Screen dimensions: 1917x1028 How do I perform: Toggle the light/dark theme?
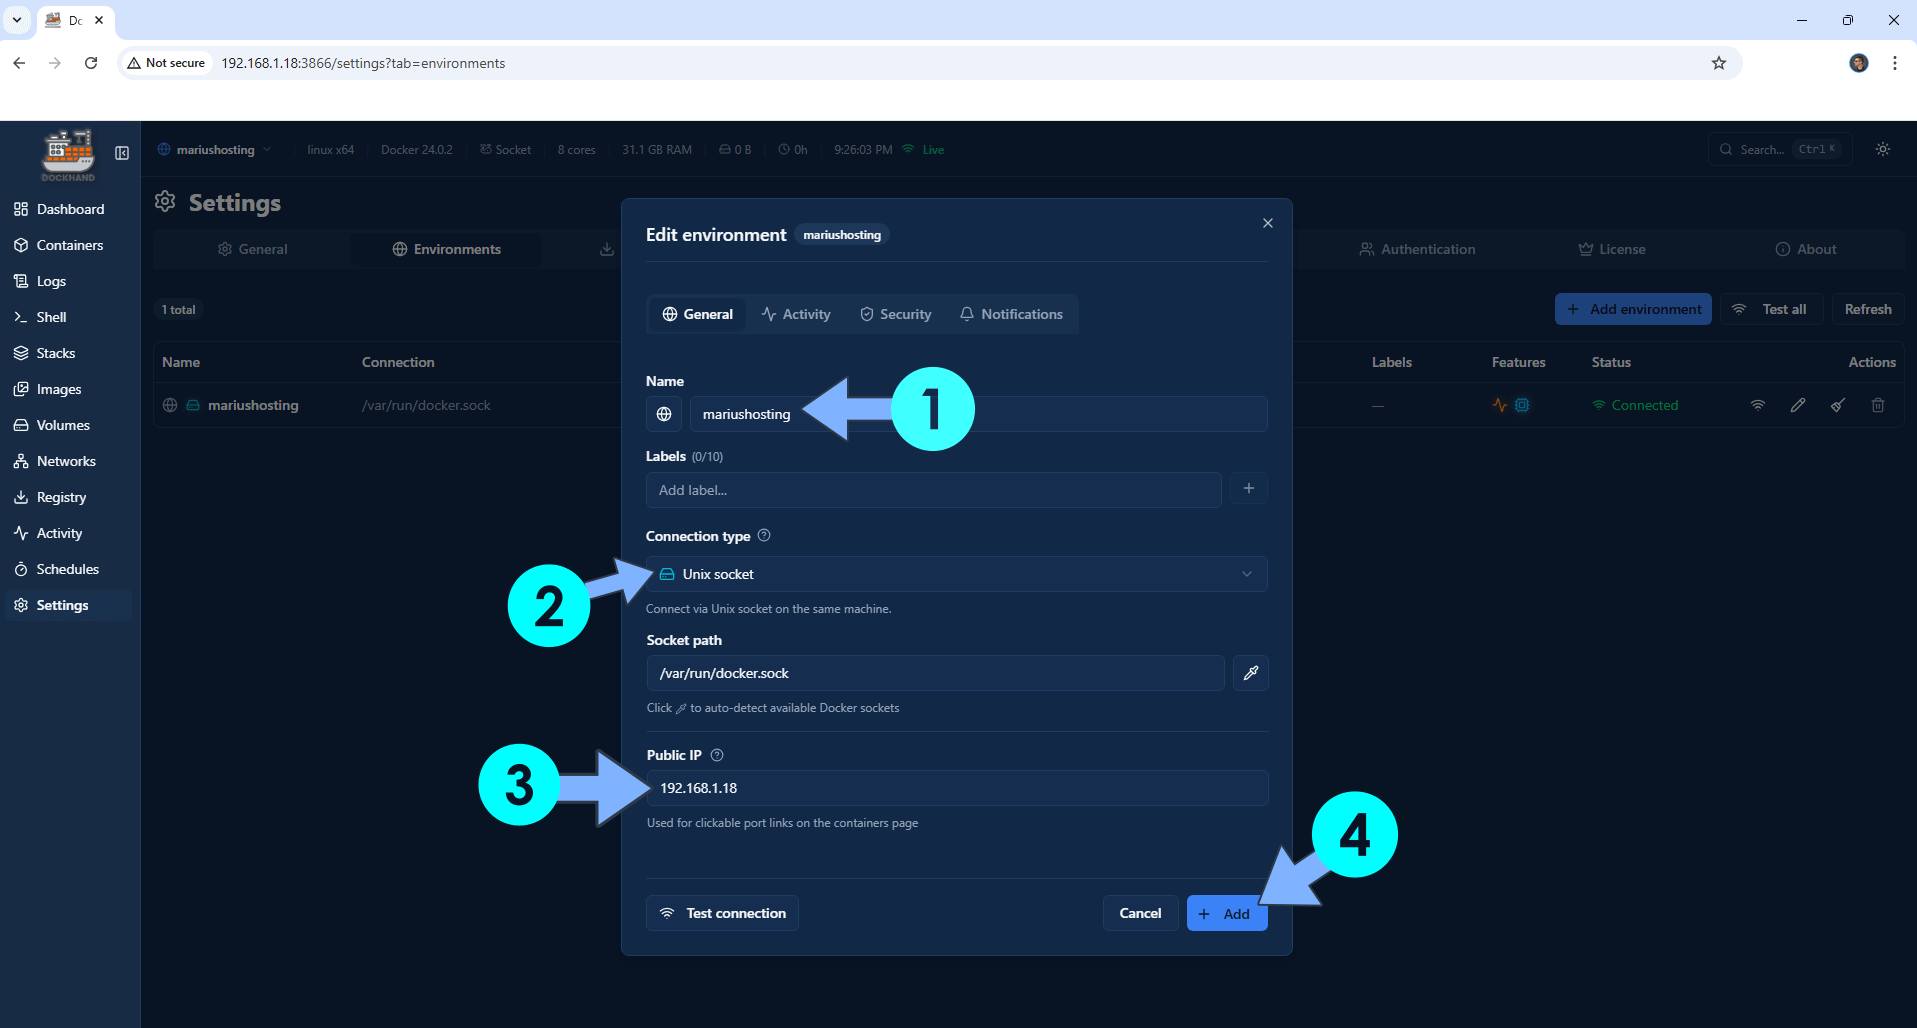click(1882, 149)
